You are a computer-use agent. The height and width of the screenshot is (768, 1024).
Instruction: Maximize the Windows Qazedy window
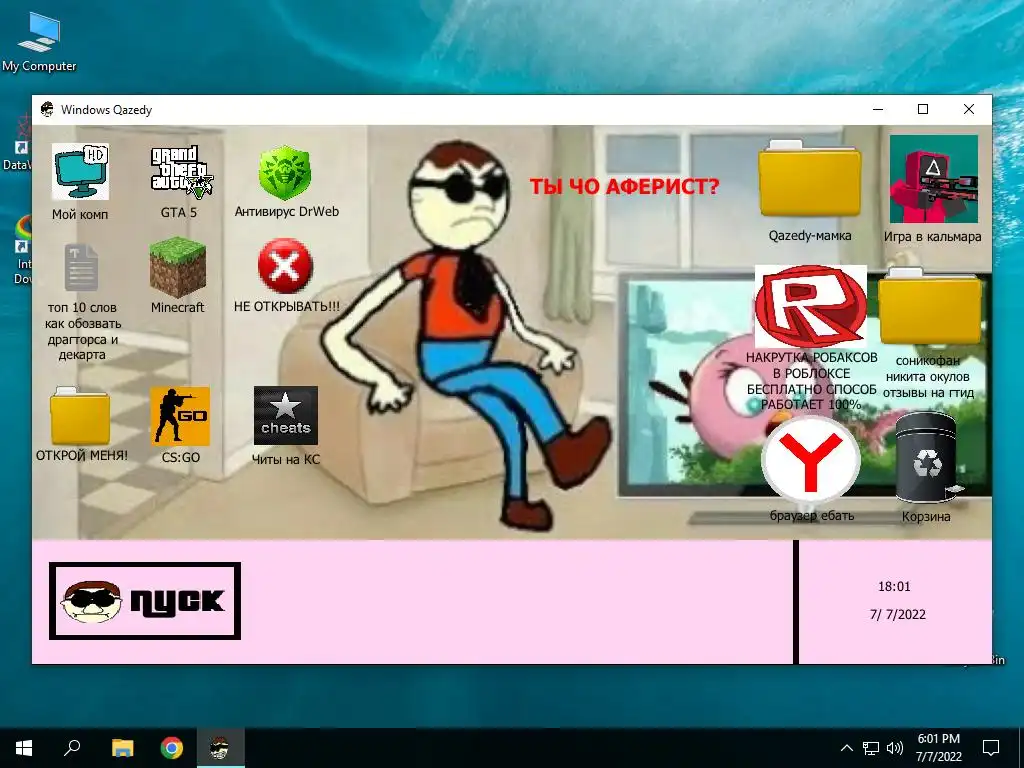tap(923, 109)
